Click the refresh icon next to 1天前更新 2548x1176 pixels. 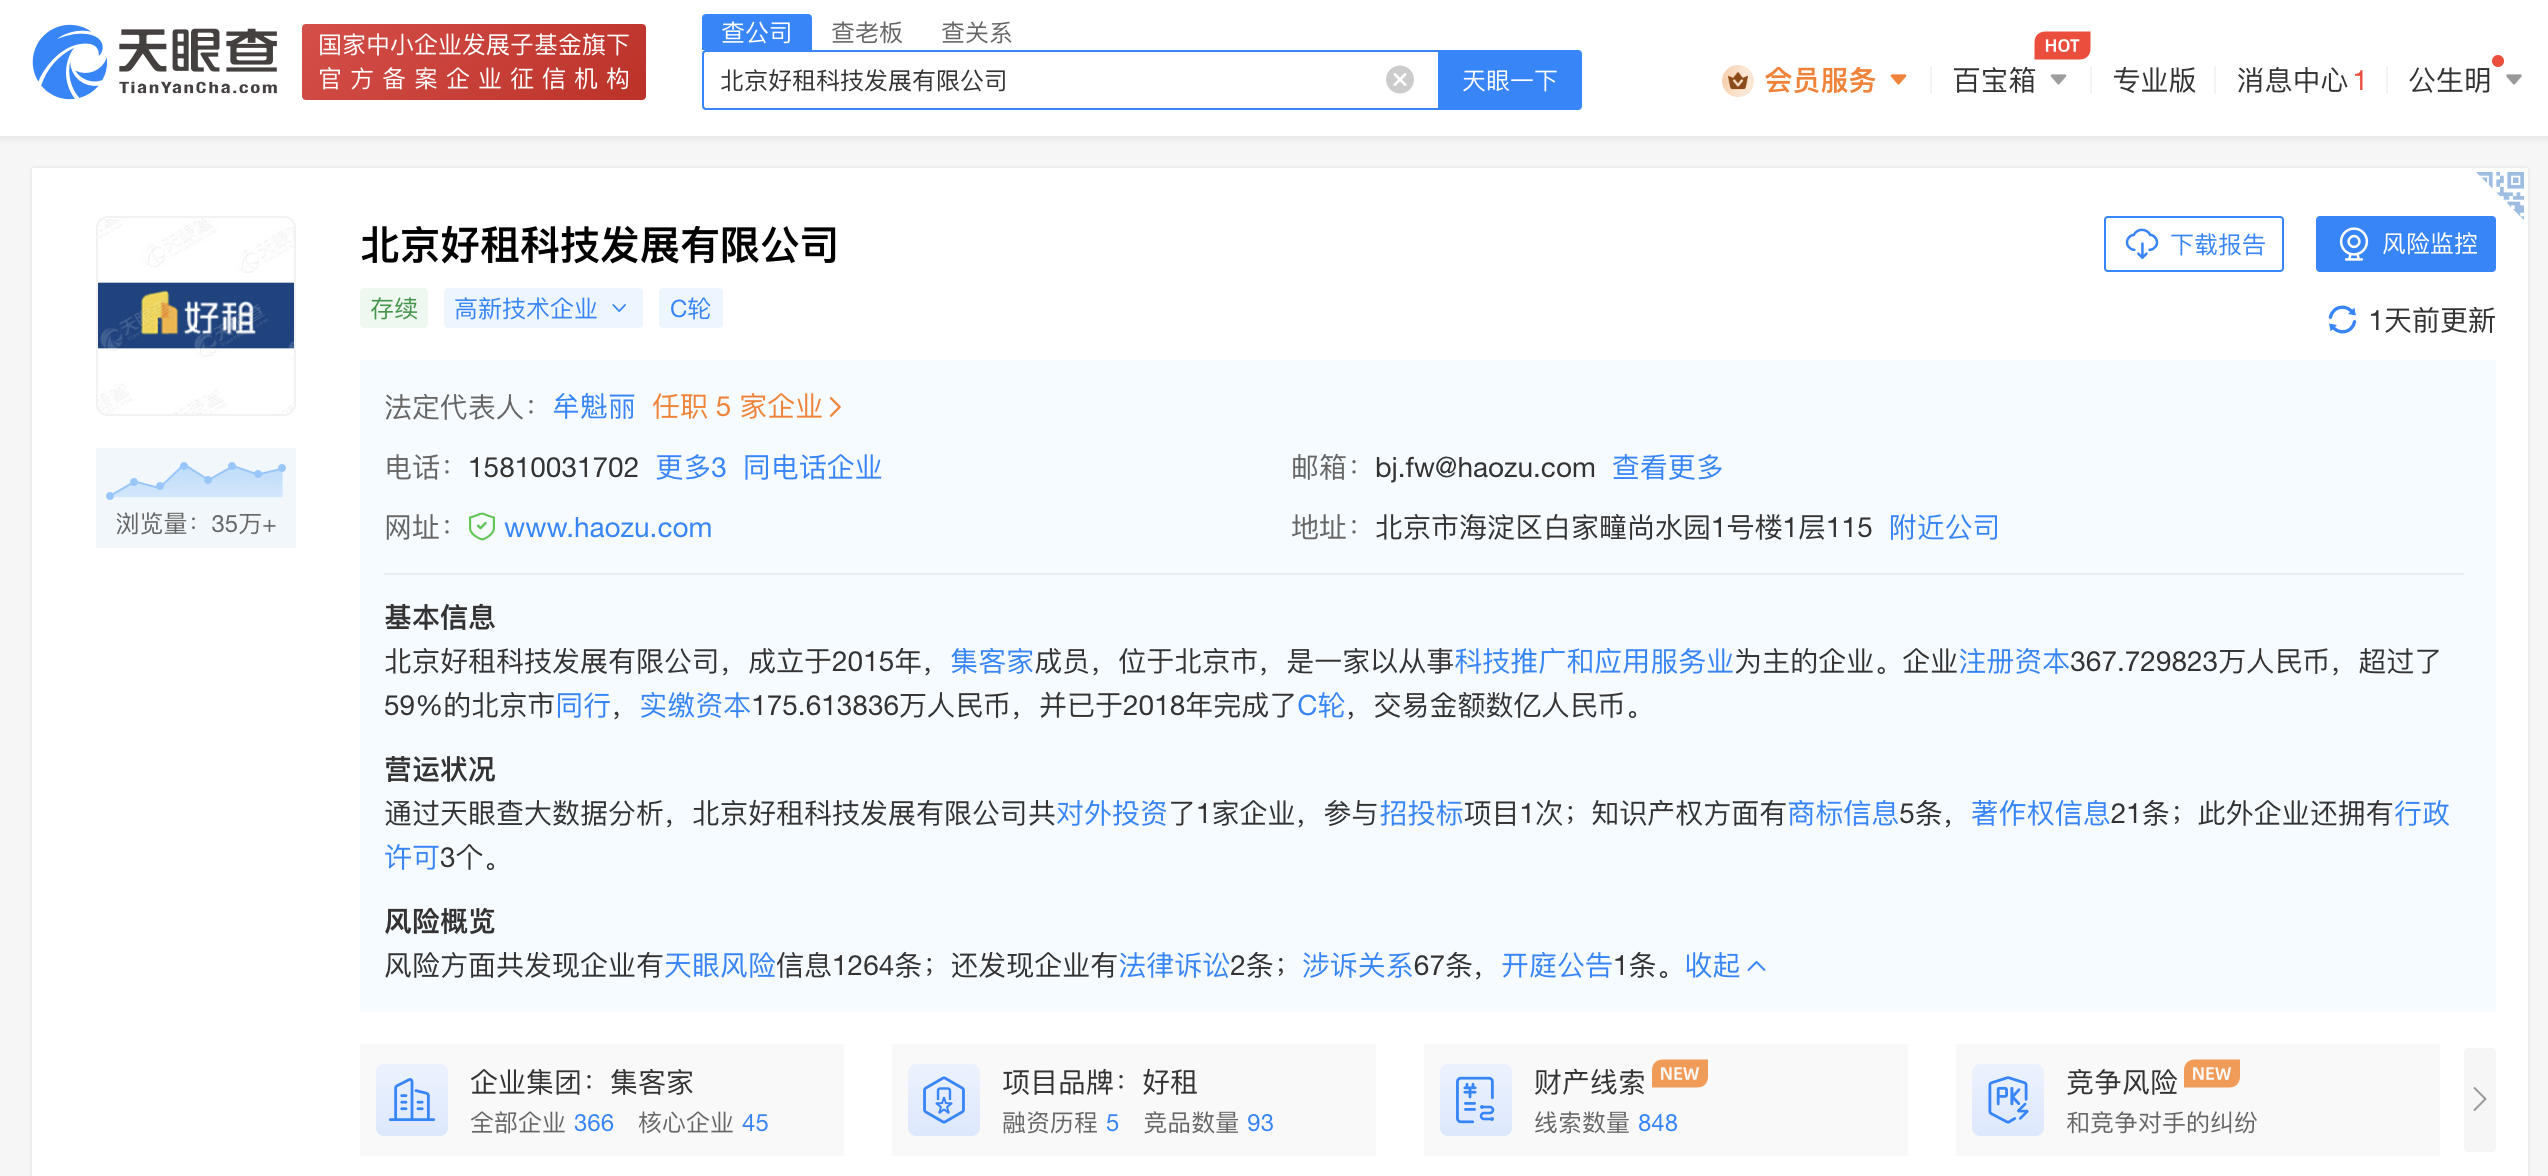(x=2343, y=320)
